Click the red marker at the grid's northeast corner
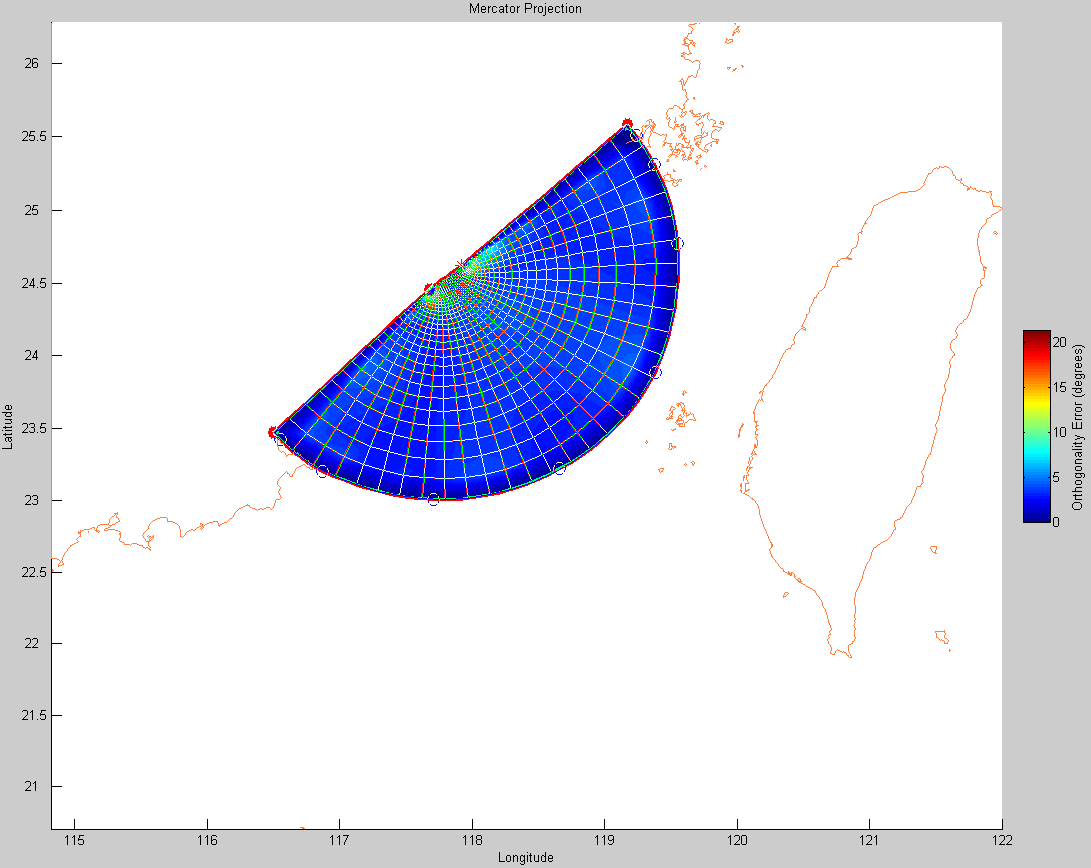1091x868 pixels. pyautogui.click(x=627, y=123)
